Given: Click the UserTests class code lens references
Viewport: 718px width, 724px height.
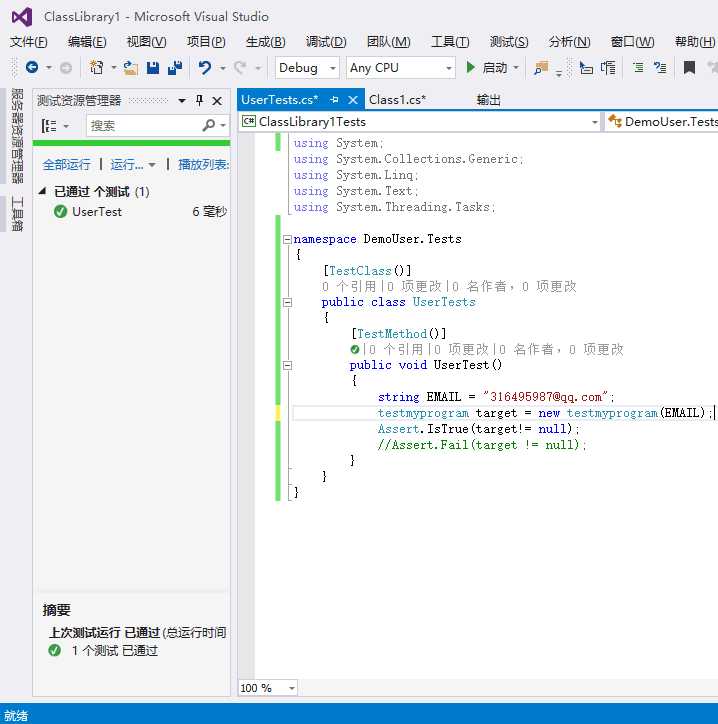Looking at the screenshot, I should [x=349, y=287].
